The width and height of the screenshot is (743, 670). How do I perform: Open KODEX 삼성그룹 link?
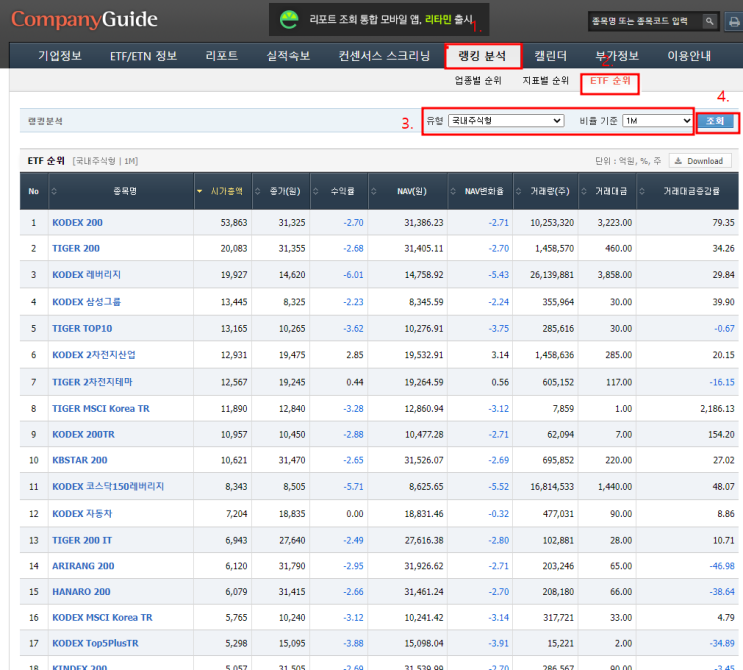point(86,302)
